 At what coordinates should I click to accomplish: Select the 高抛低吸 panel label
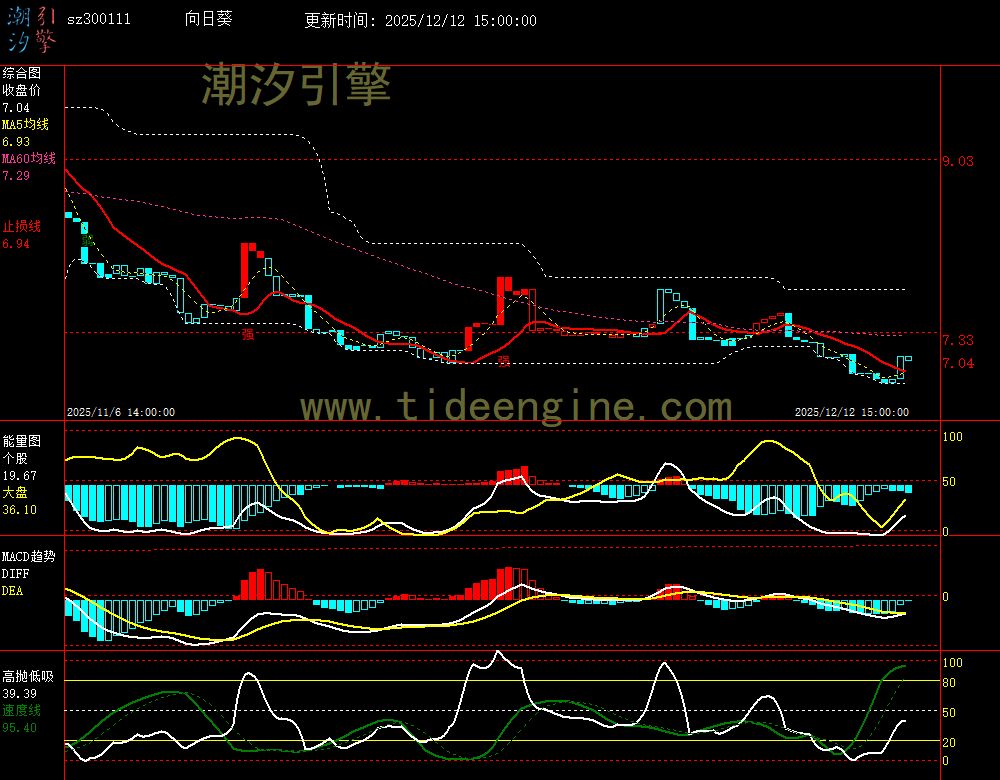(28, 676)
